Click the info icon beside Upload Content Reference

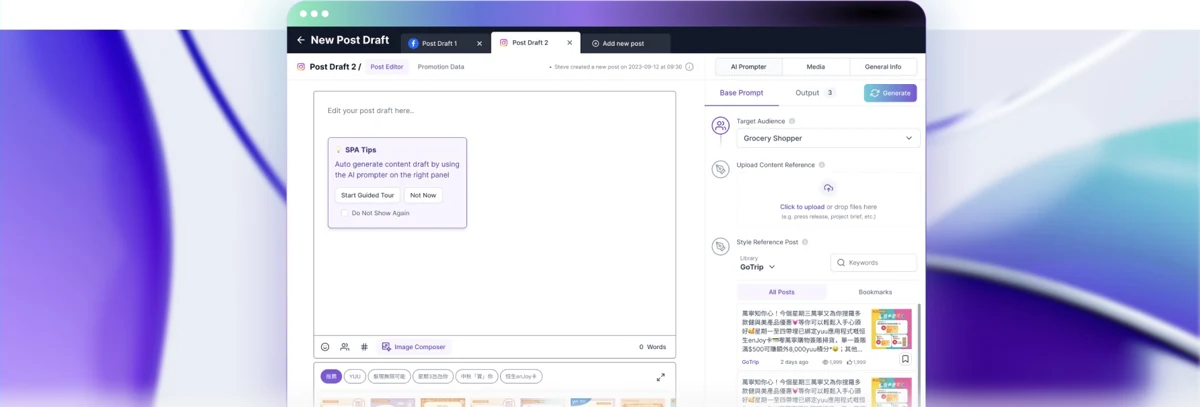coord(822,165)
